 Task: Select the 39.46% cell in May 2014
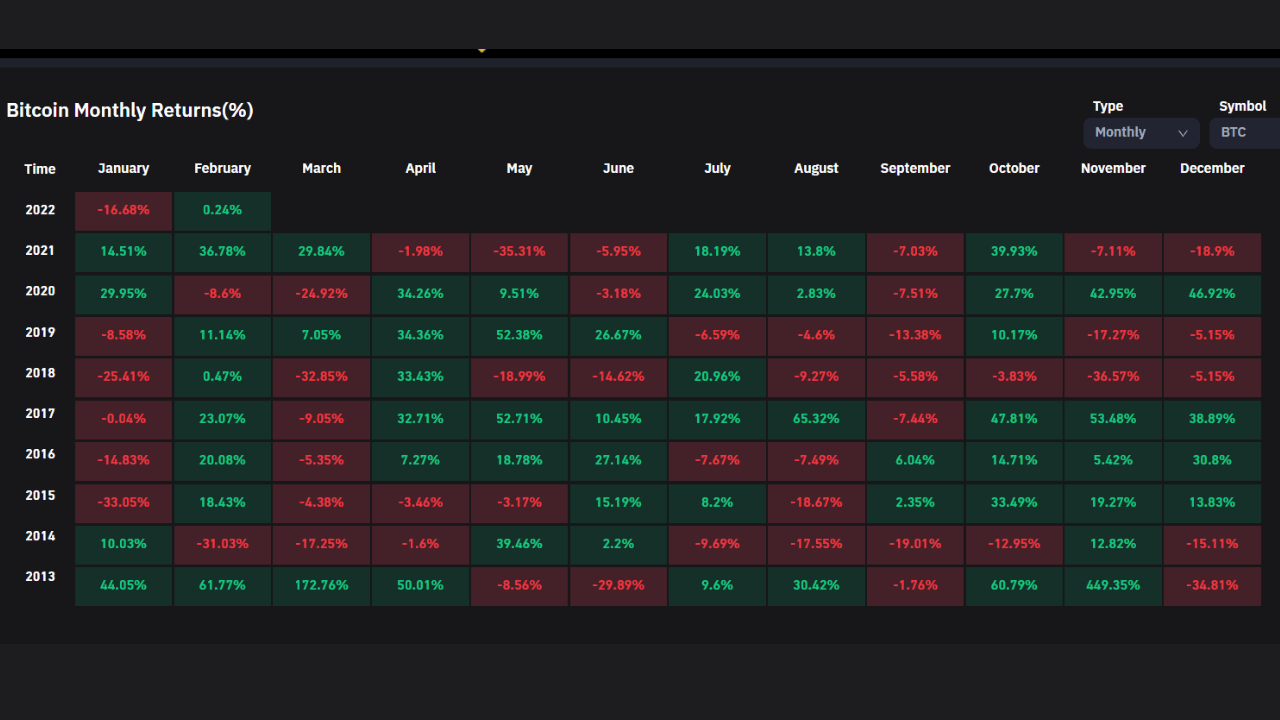[x=519, y=544]
